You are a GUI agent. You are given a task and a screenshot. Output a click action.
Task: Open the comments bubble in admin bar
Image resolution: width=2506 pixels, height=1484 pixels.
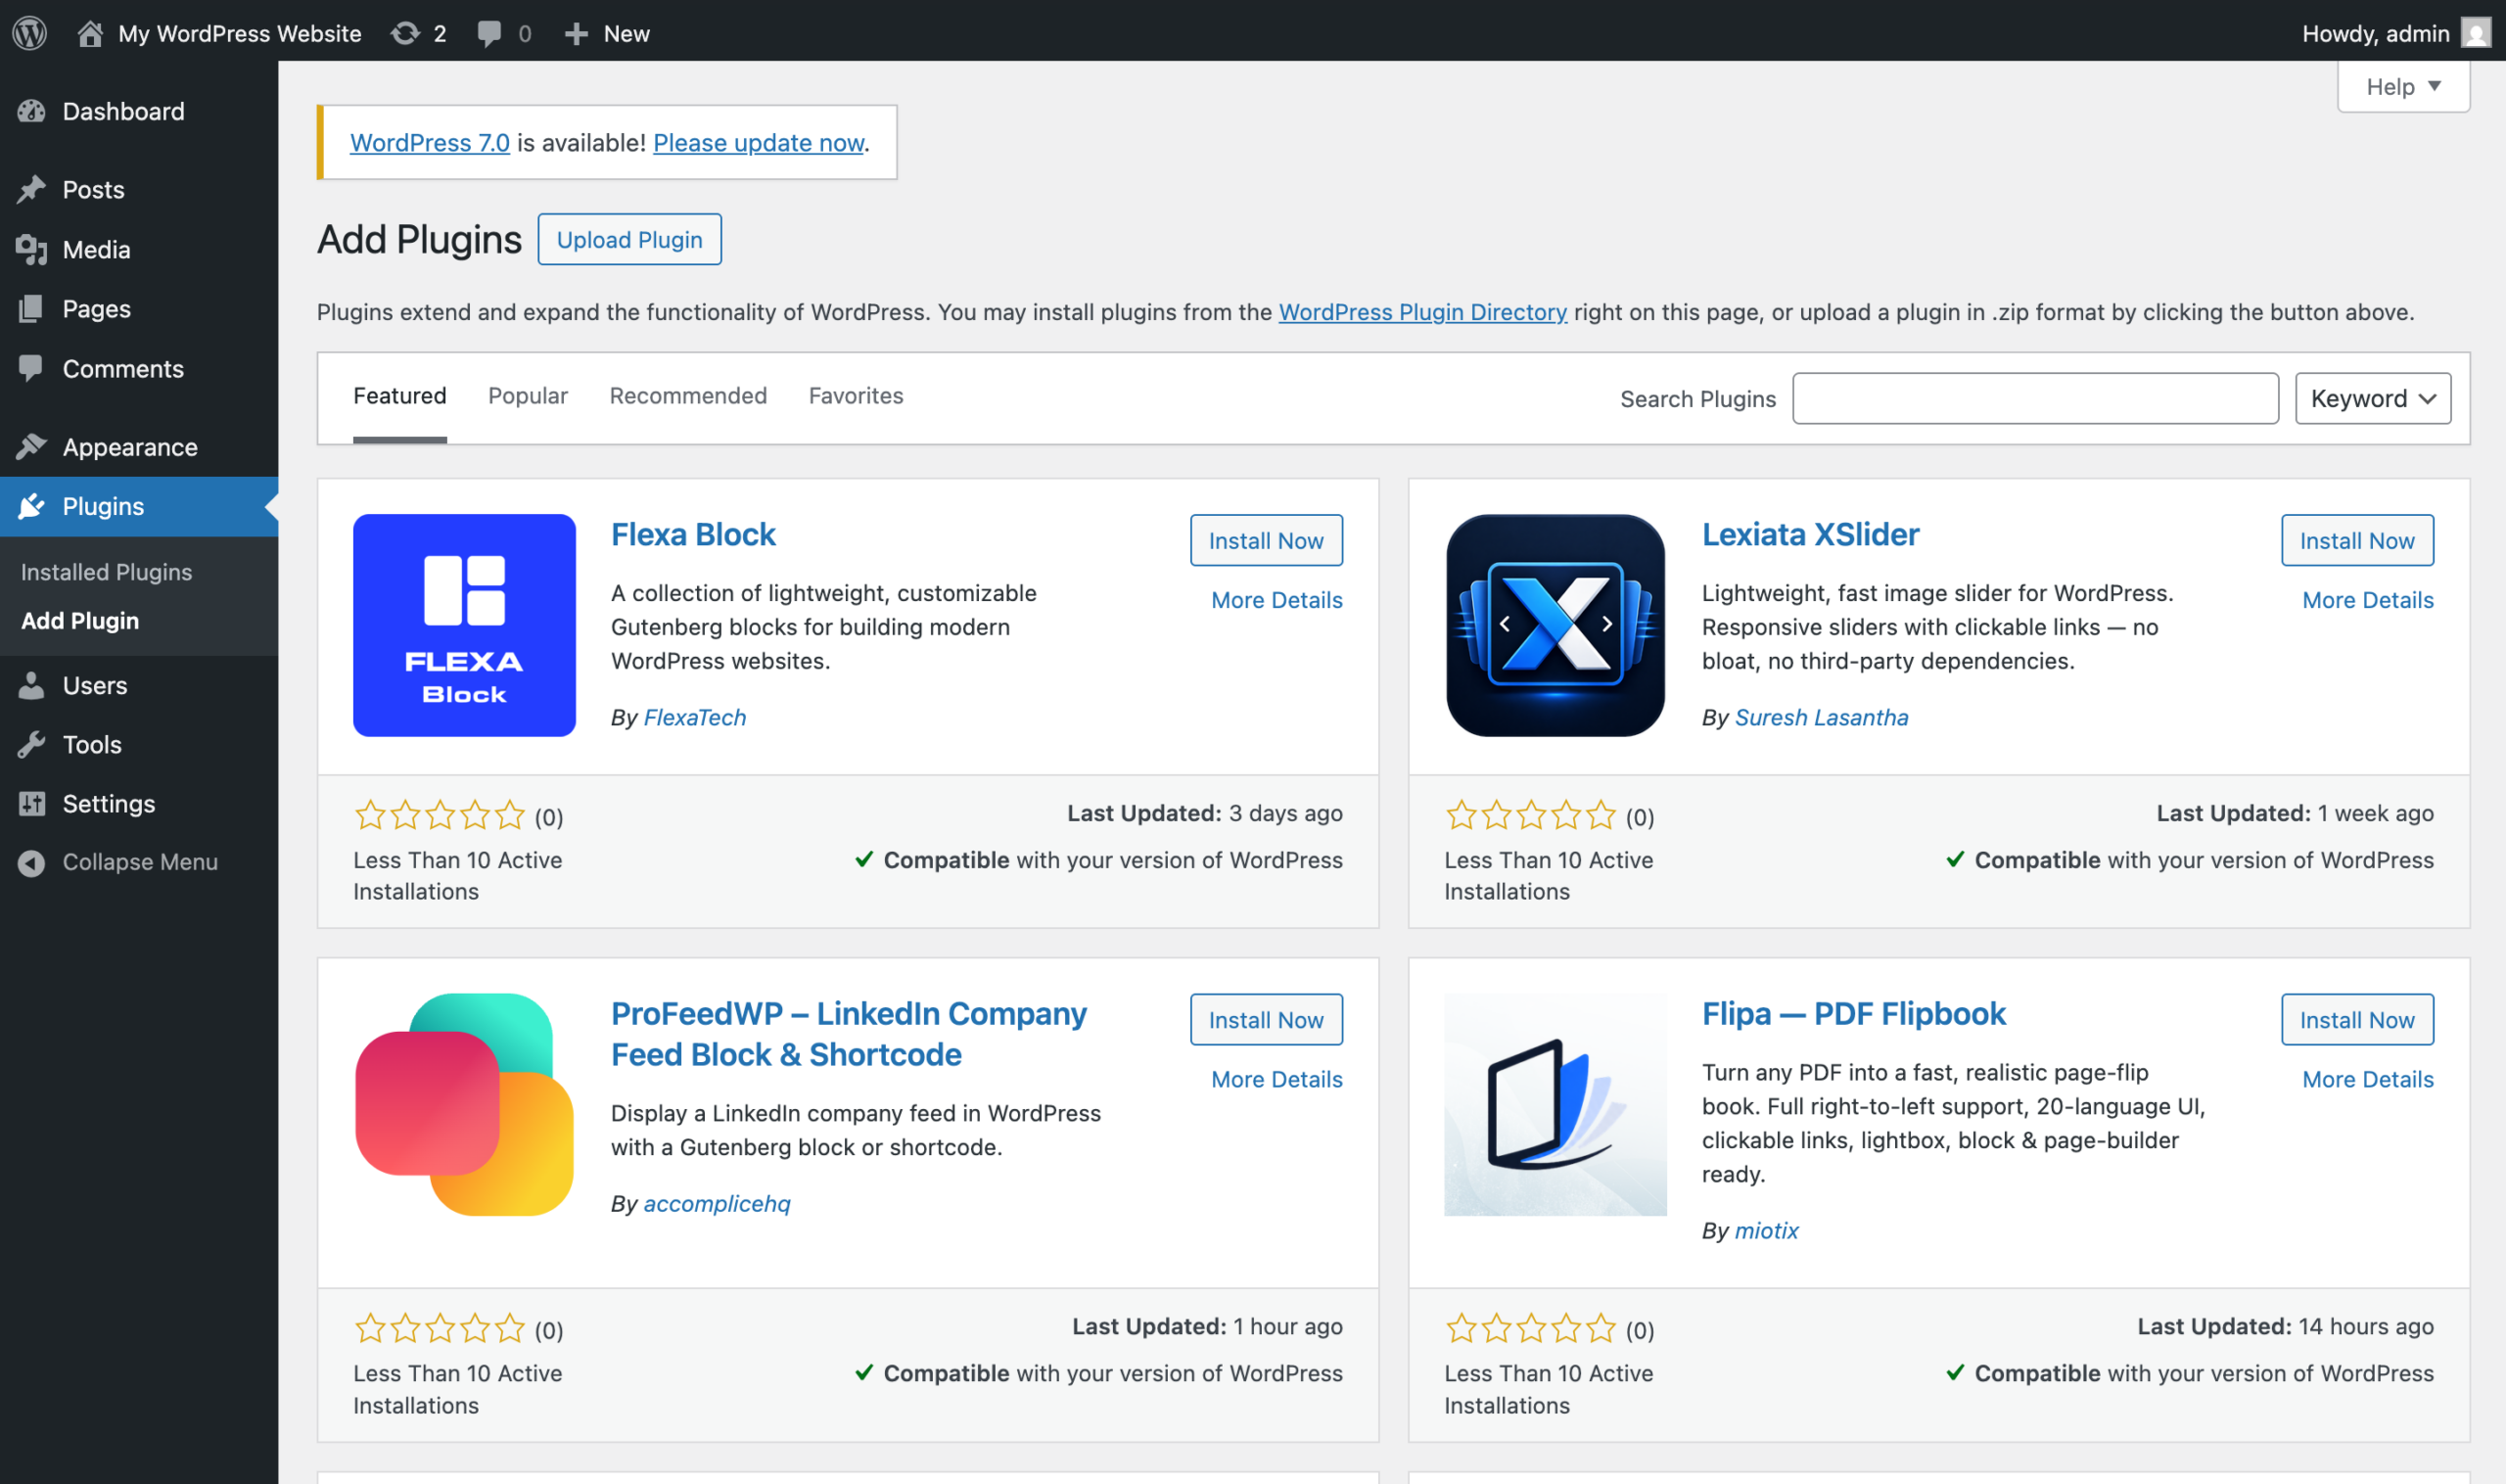click(x=489, y=33)
